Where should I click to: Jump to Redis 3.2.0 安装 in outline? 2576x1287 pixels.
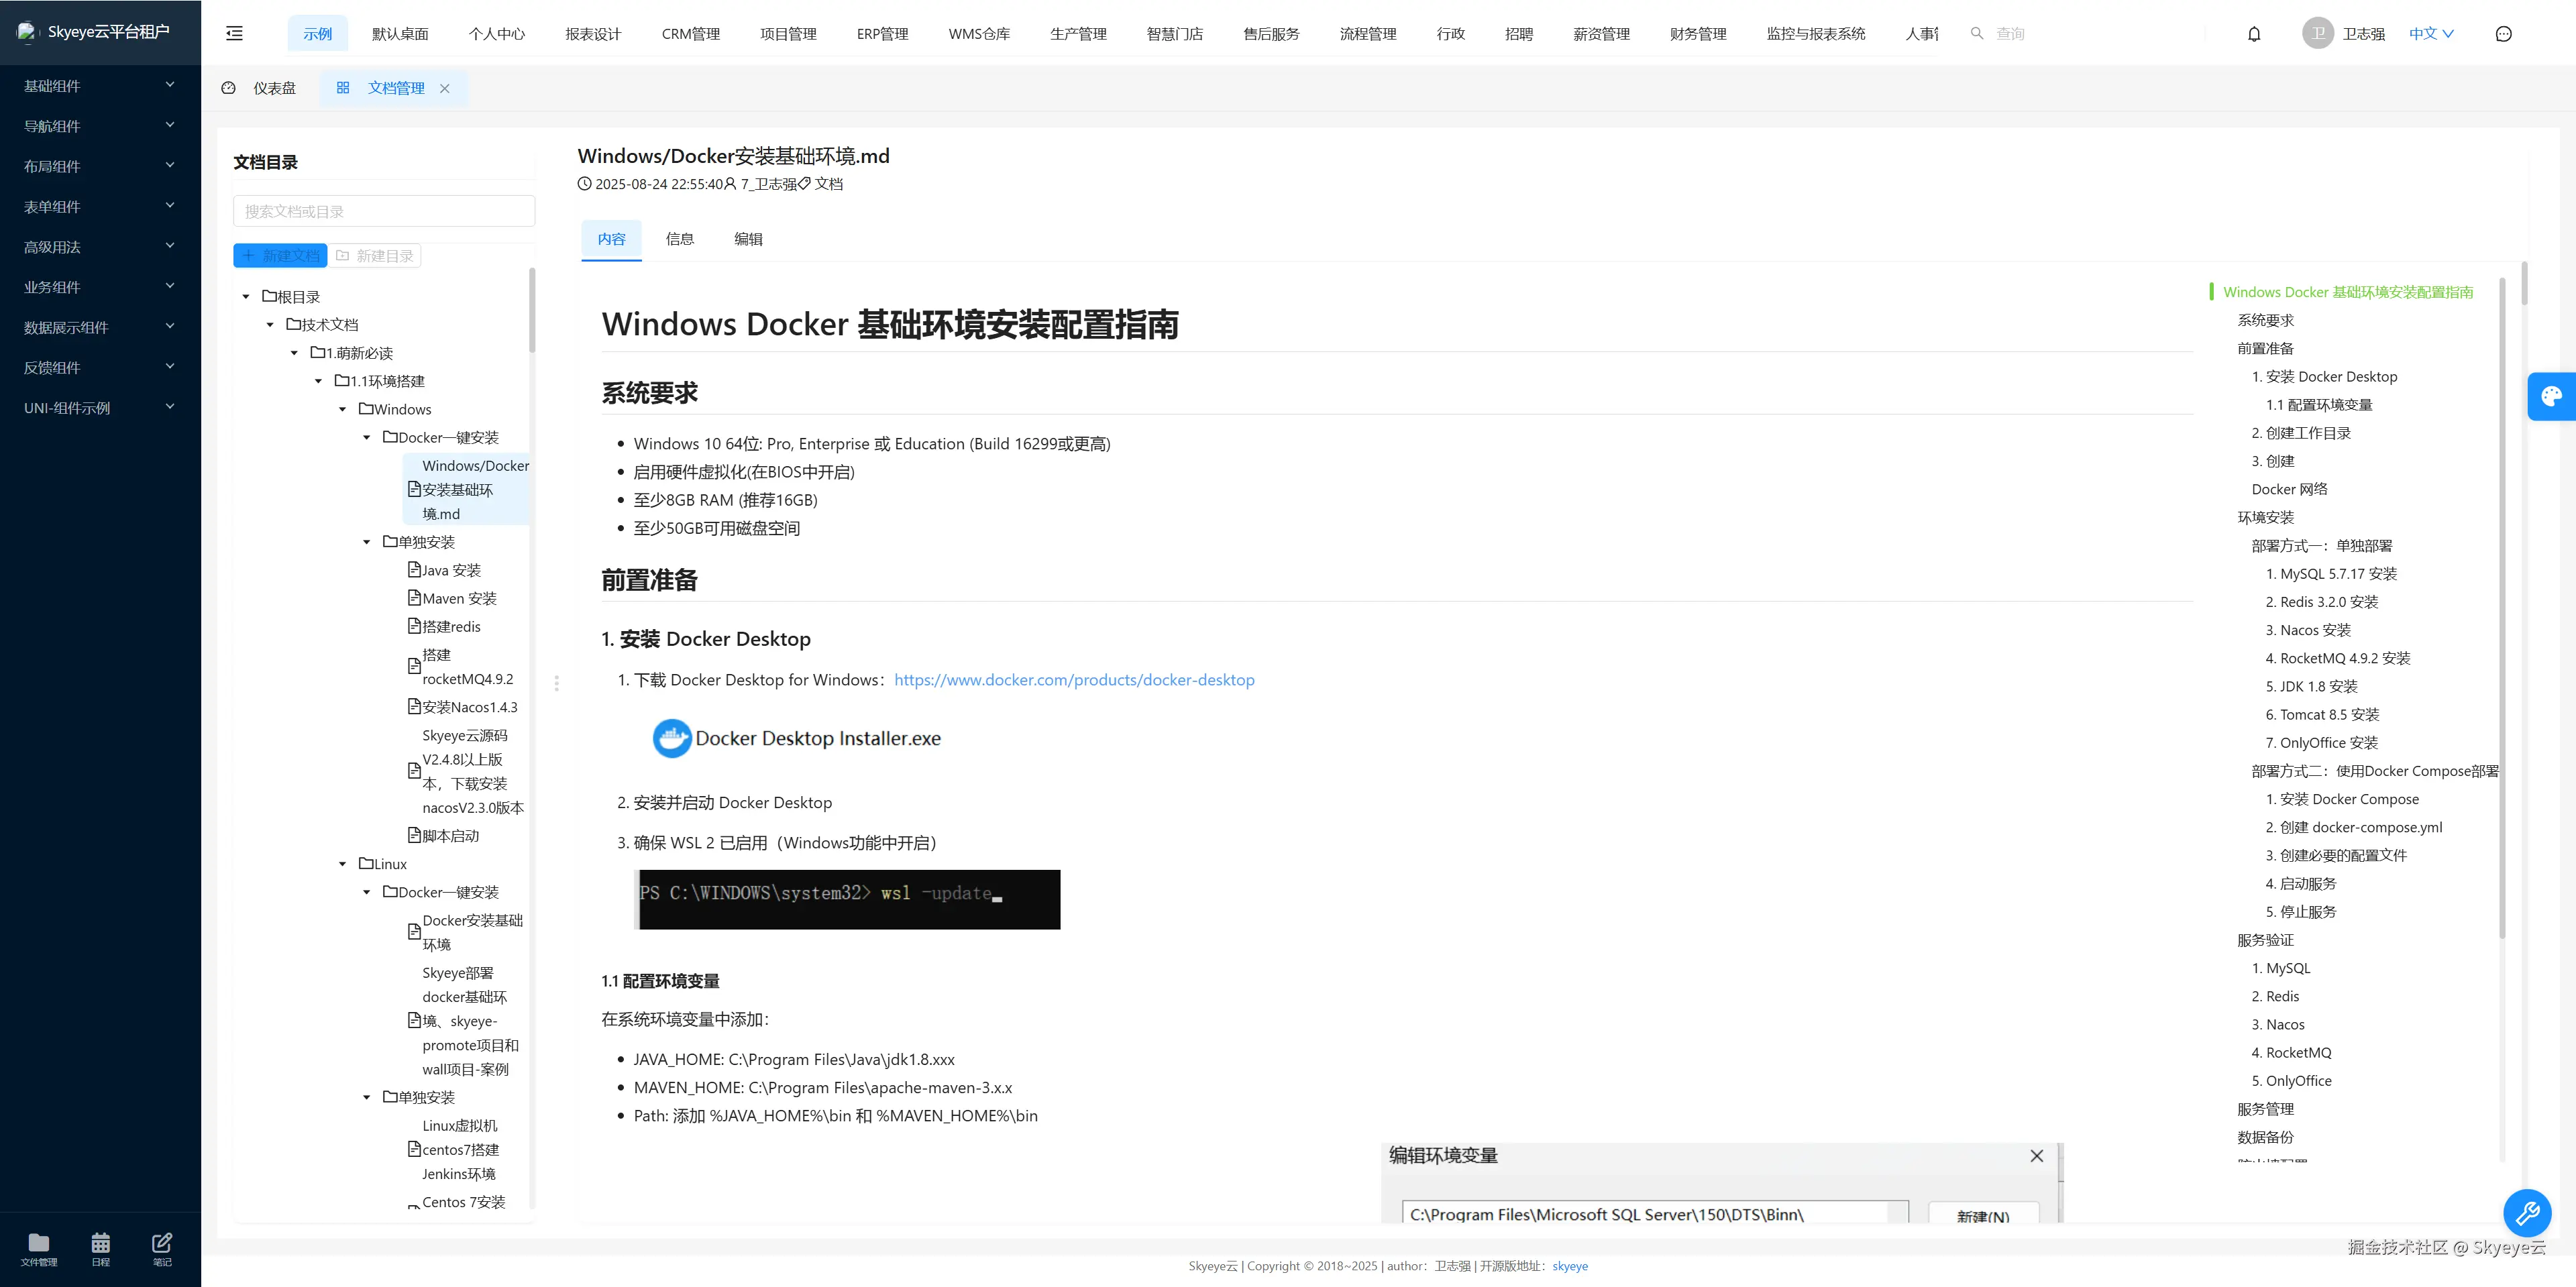[2321, 602]
